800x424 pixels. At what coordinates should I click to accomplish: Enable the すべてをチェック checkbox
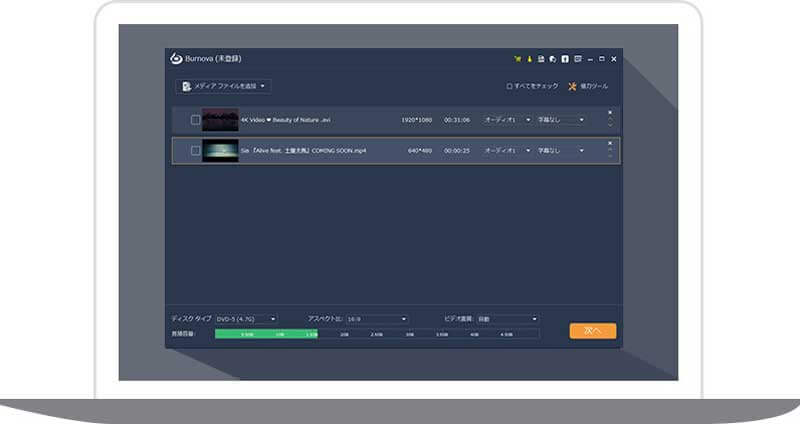[509, 86]
